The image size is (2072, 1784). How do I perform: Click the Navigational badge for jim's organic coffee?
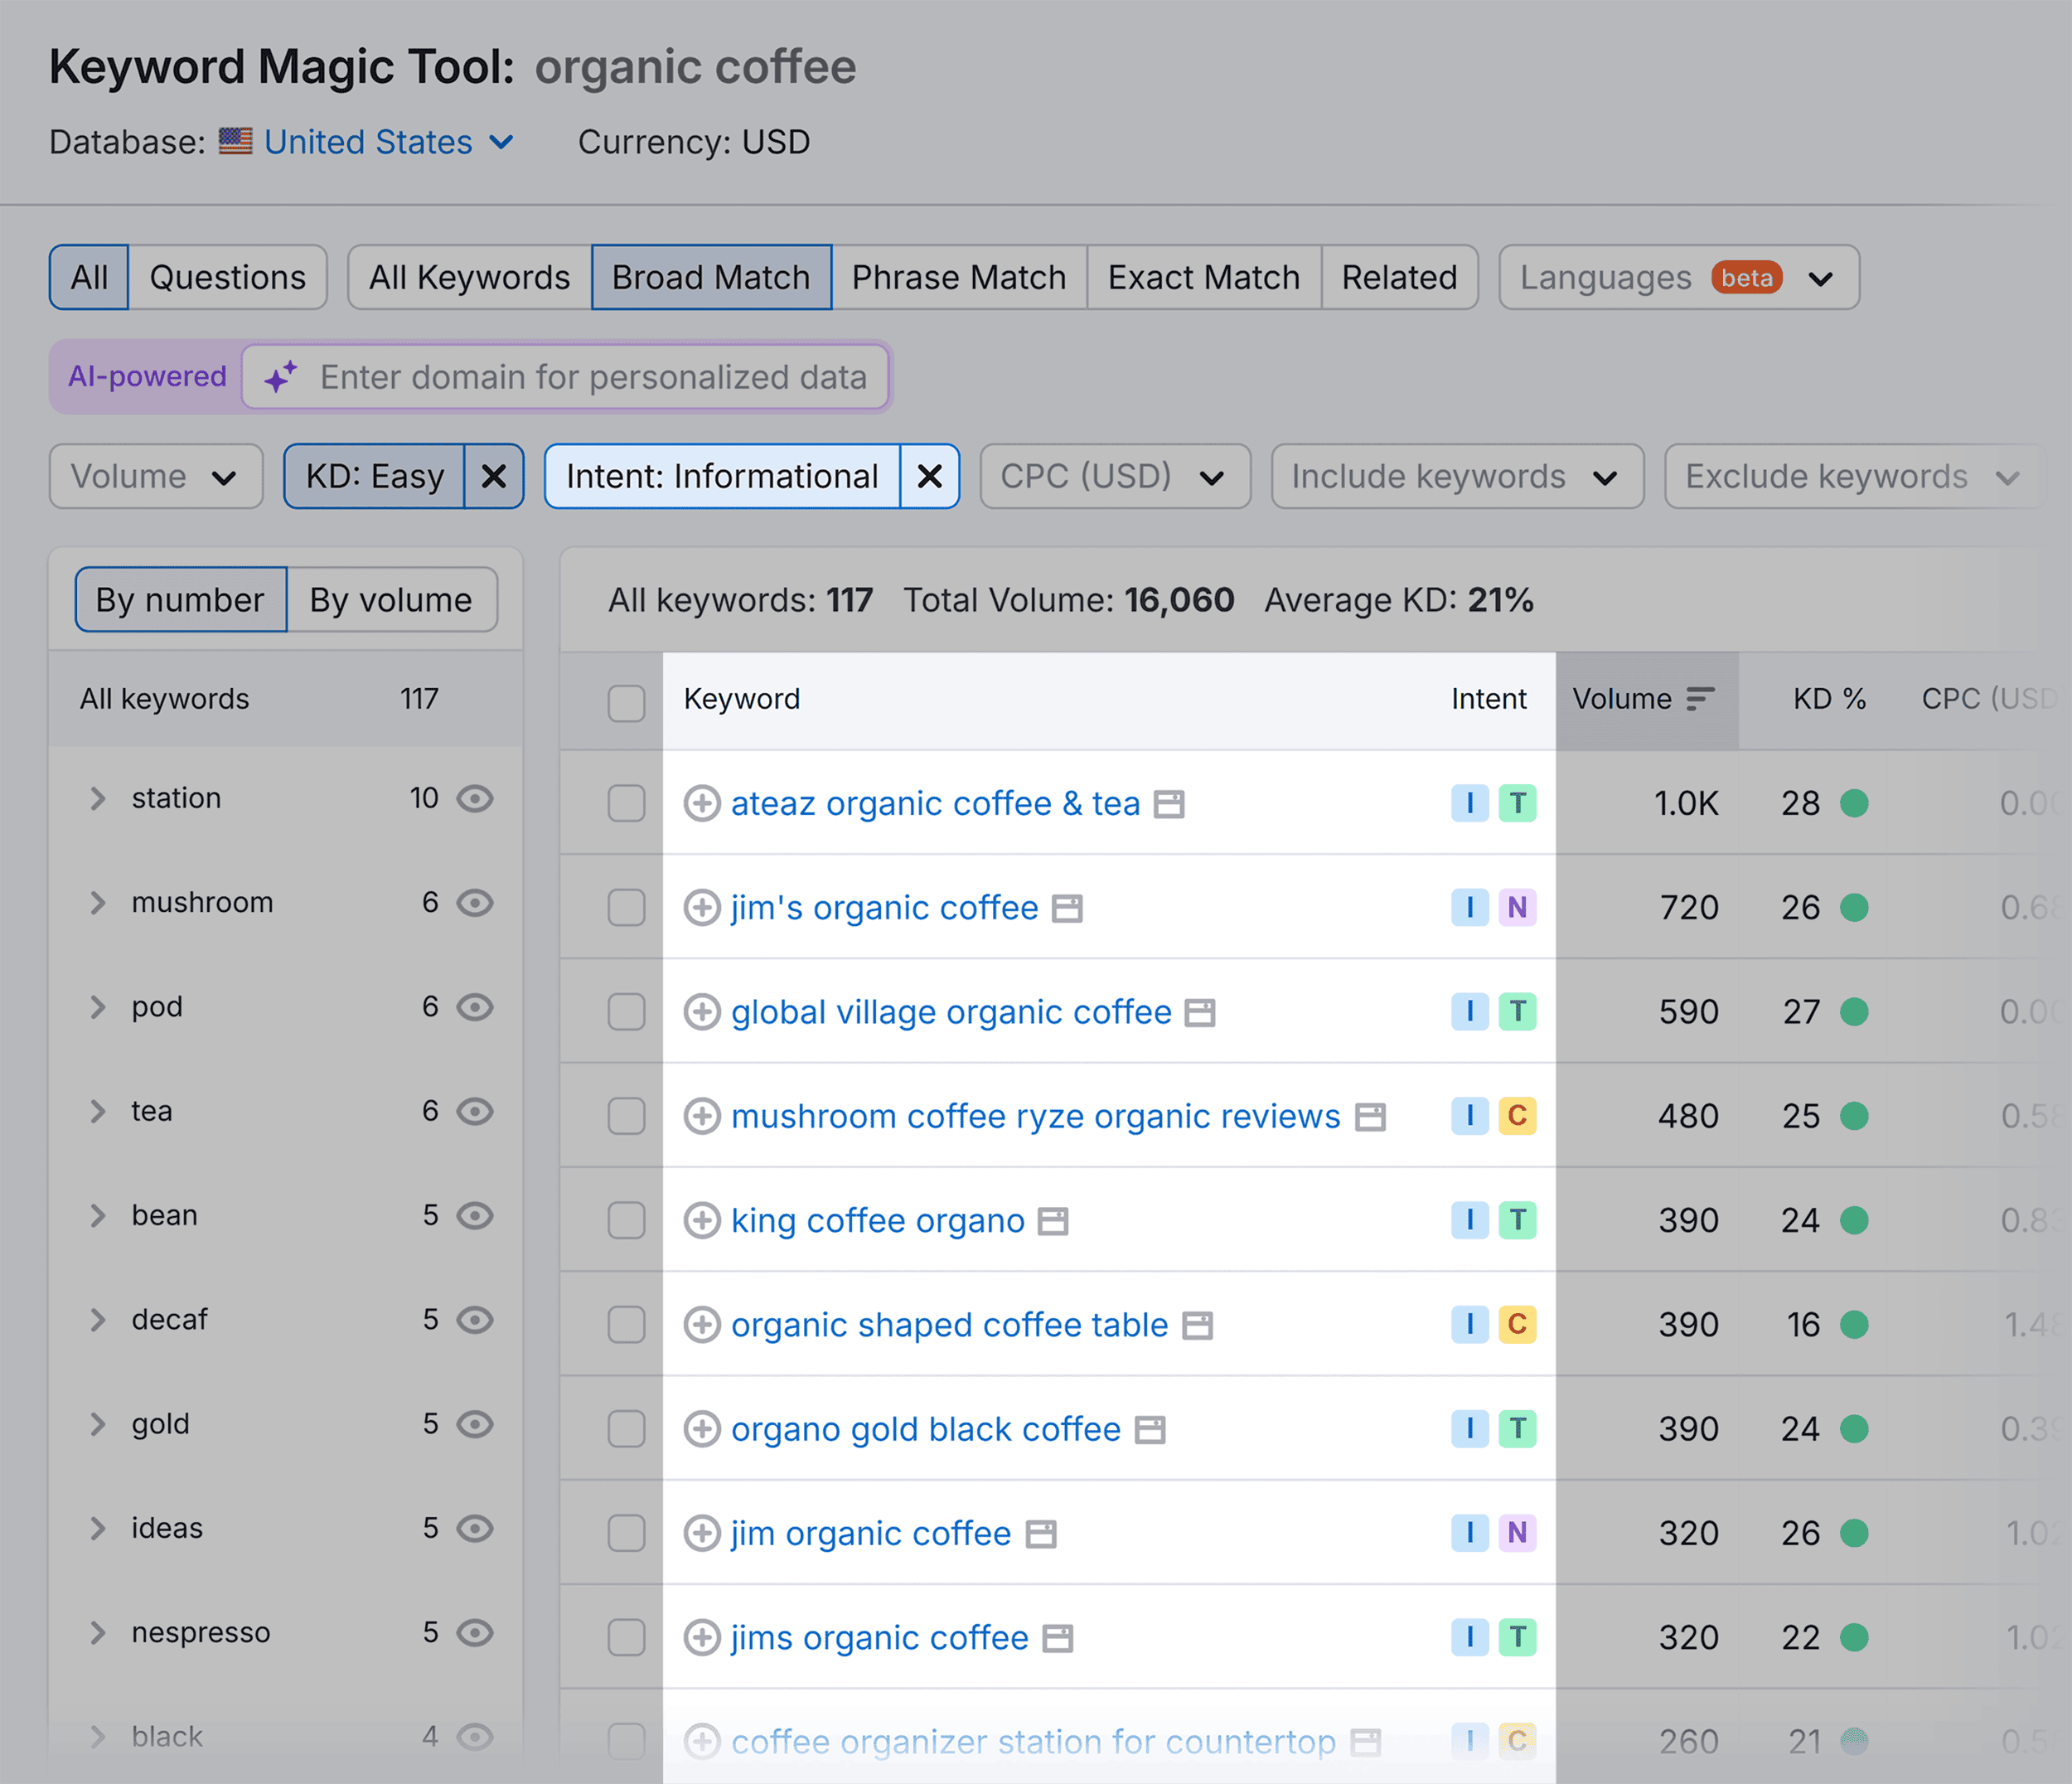(x=1517, y=907)
